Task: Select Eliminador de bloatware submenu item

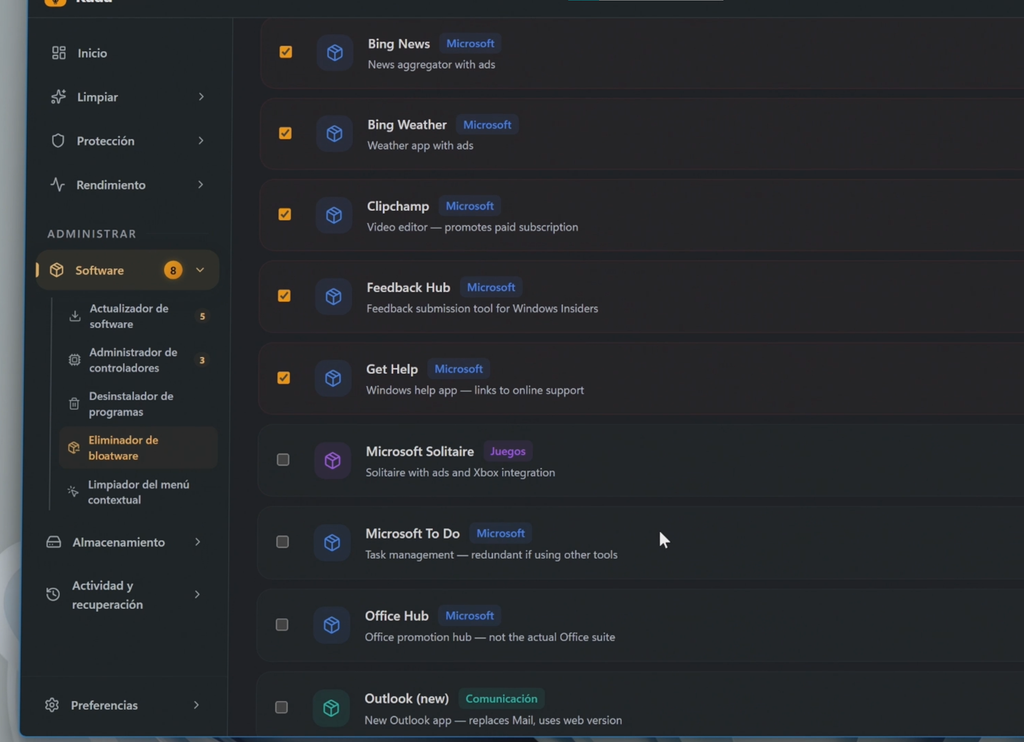Action: [x=138, y=447]
